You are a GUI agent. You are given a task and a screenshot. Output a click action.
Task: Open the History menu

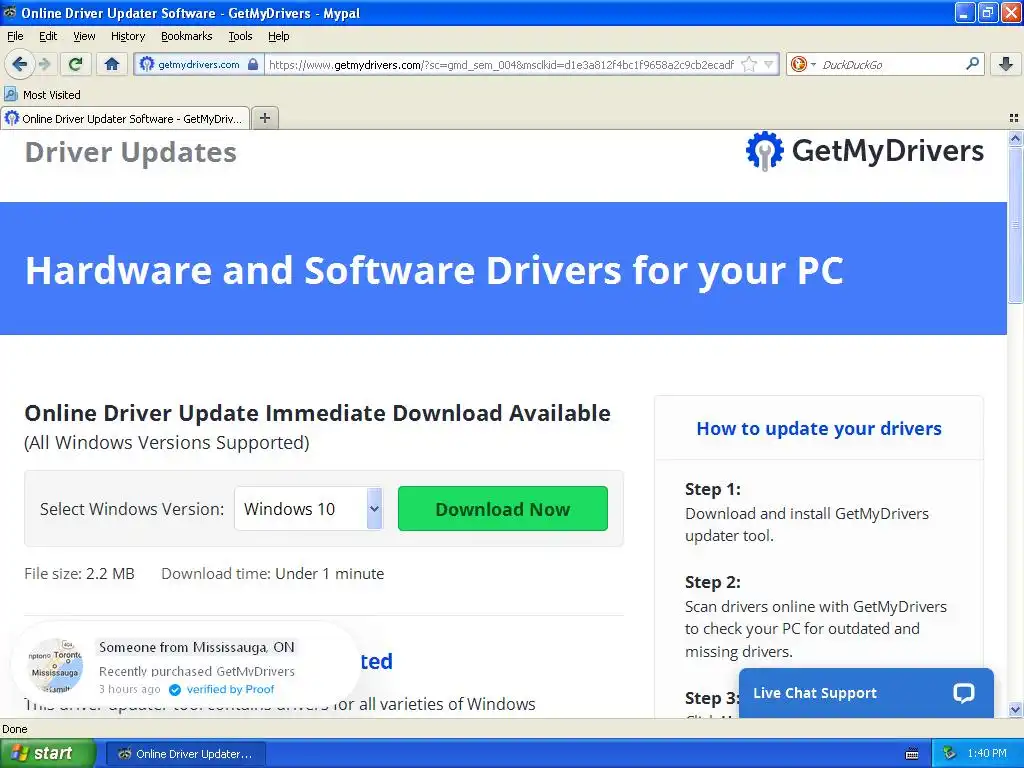(127, 36)
